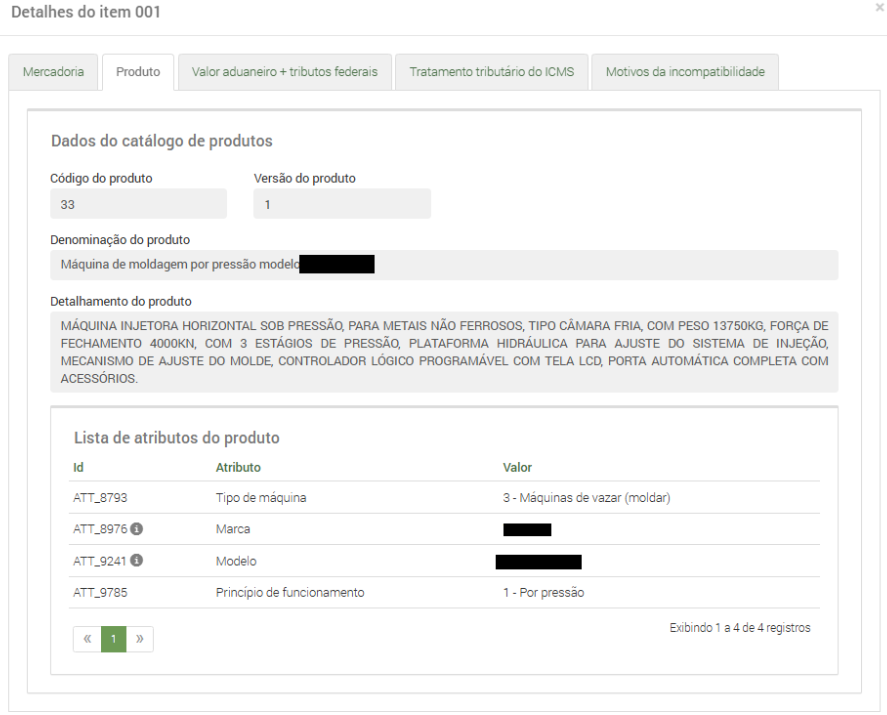This screenshot has width=887, height=715.
Task: Click the Id column header
Action: [79, 467]
